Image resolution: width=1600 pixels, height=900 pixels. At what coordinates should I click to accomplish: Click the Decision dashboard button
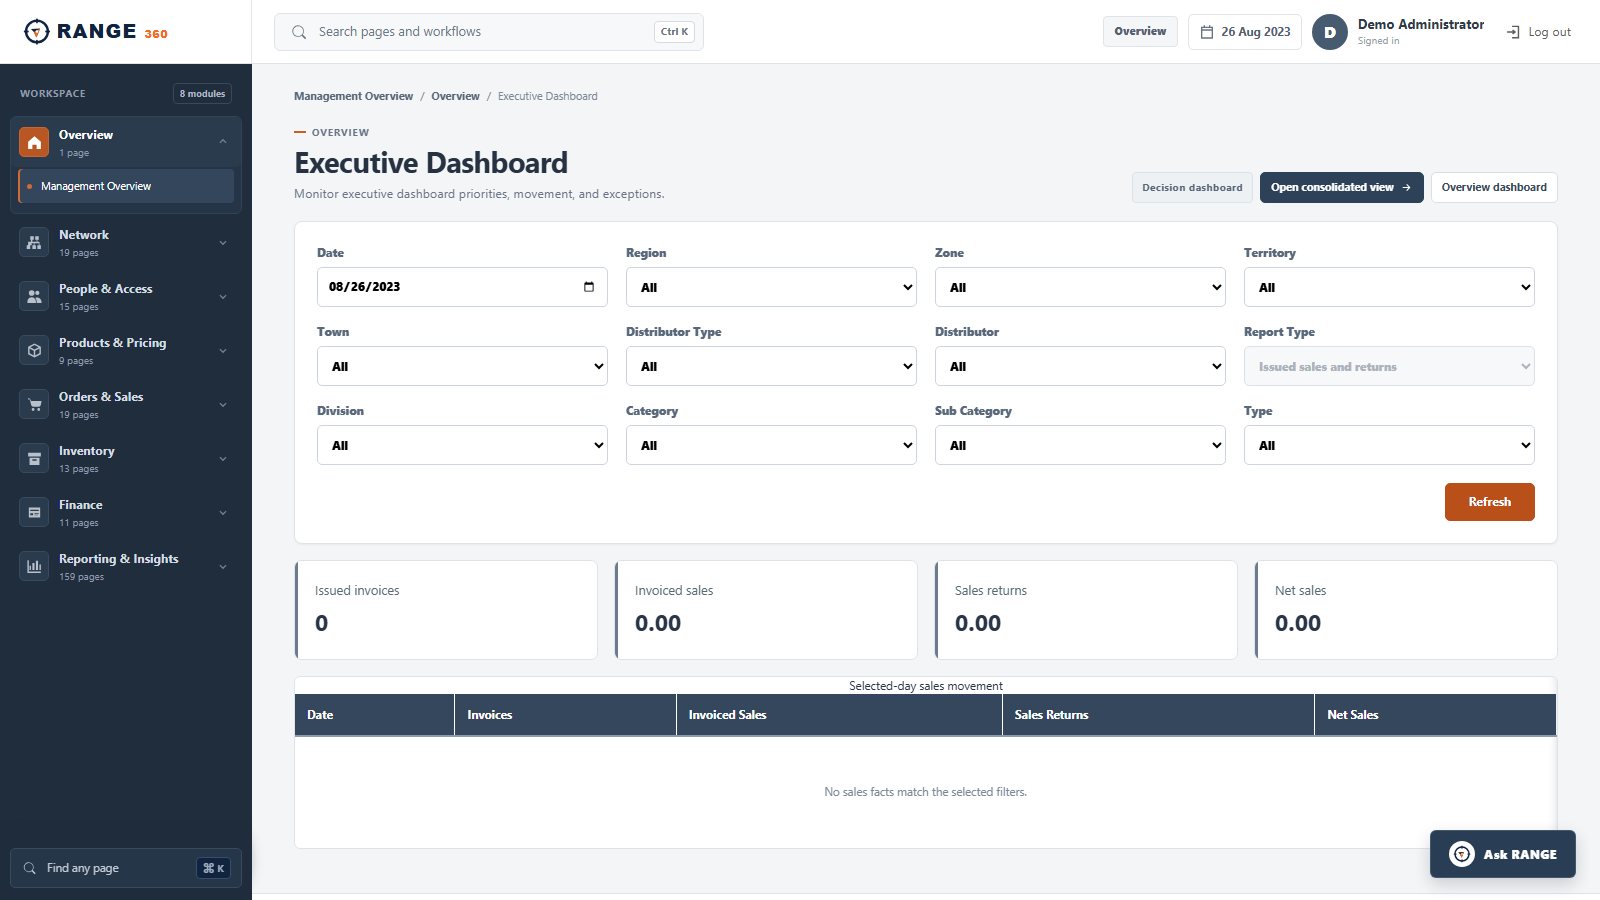(1192, 187)
